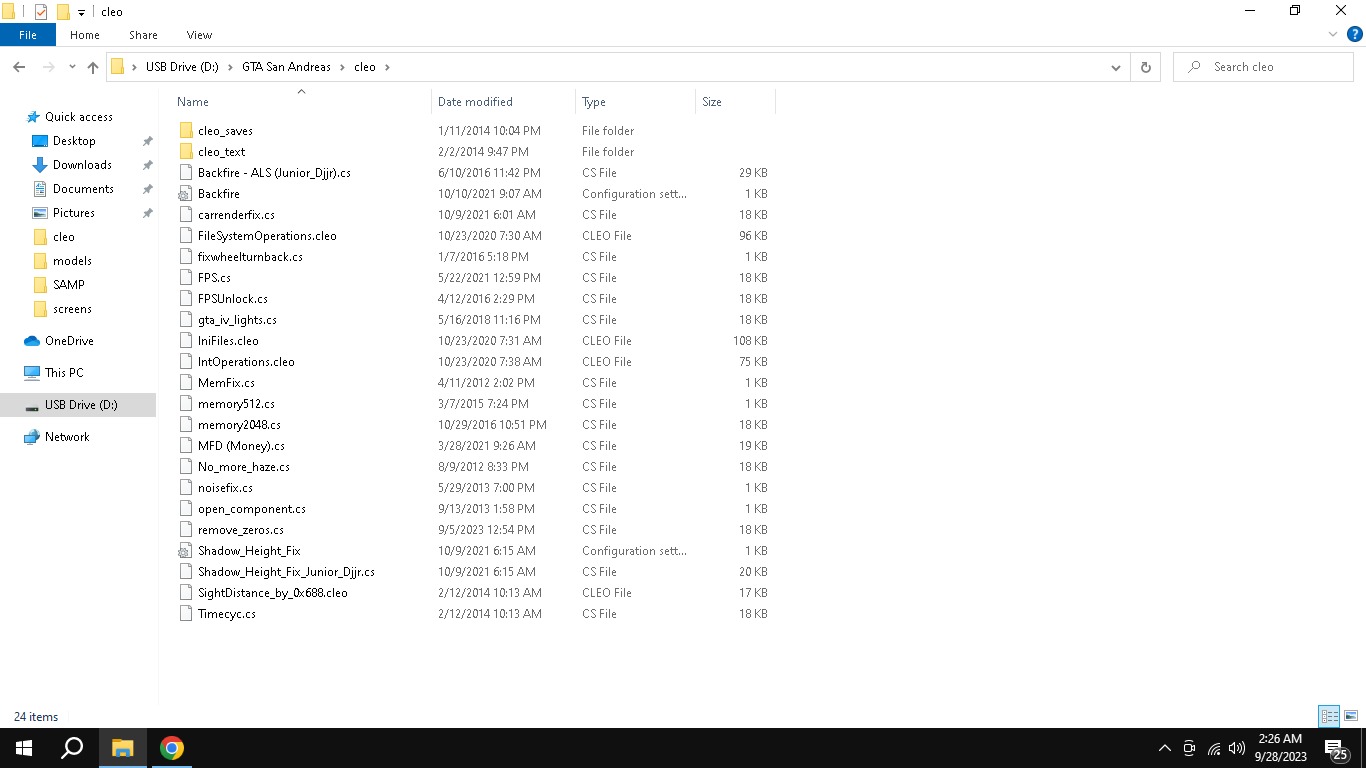Switch to details view button
Screen dimensions: 1366x768
pos(1329,716)
